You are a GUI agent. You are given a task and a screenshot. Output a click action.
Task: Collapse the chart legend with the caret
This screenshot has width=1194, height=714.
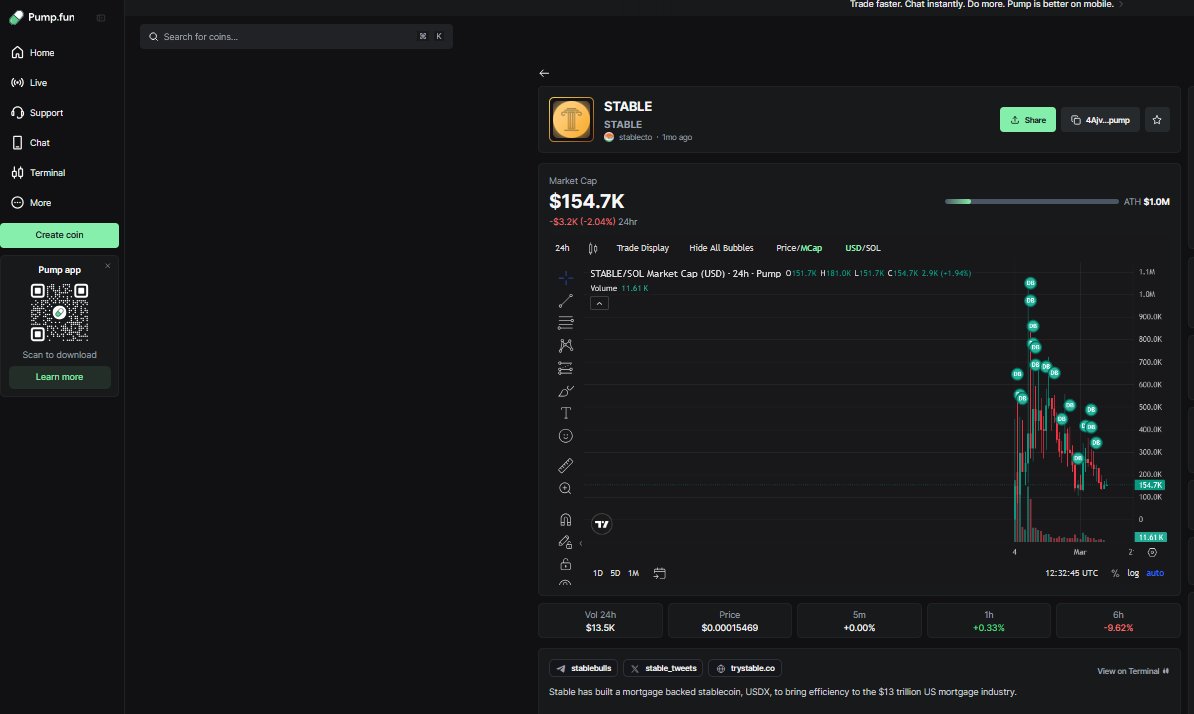tap(599, 303)
